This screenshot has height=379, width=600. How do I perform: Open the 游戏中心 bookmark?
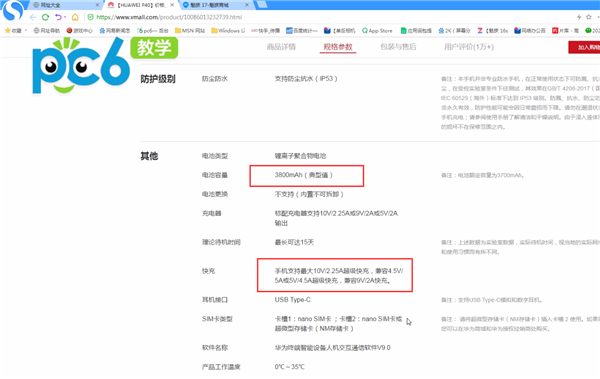coord(79,31)
